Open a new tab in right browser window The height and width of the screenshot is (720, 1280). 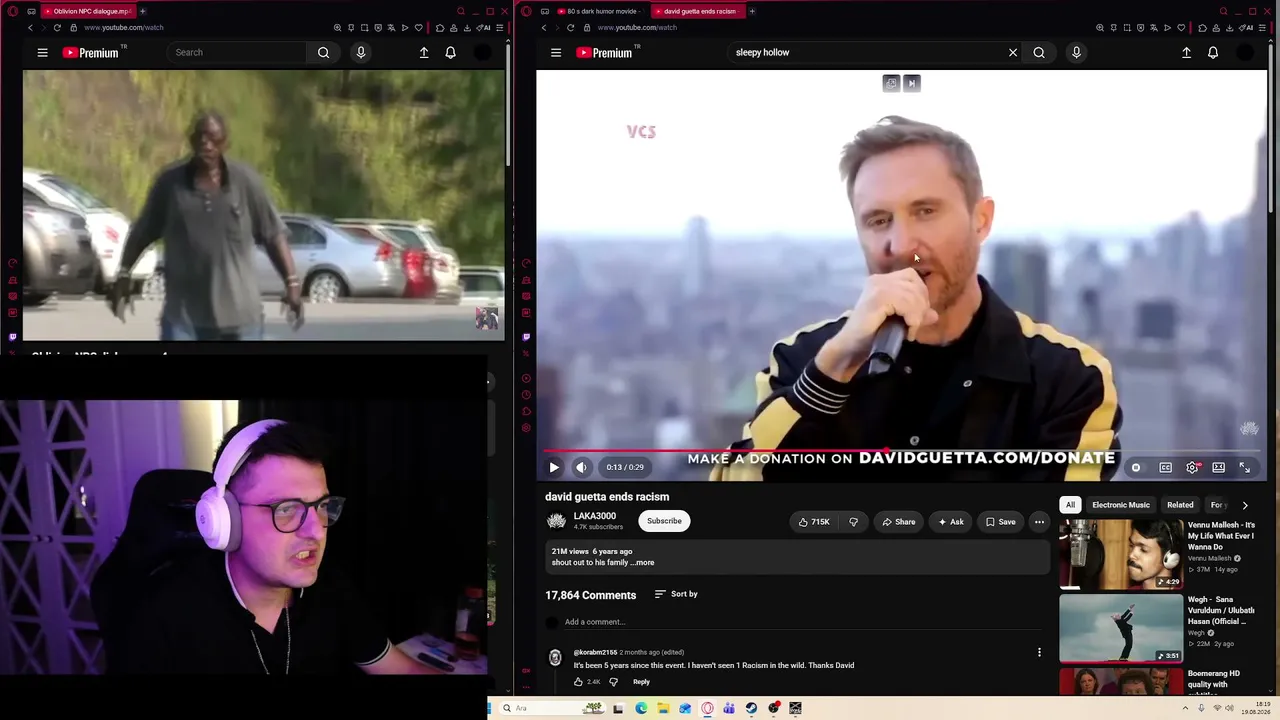(752, 11)
